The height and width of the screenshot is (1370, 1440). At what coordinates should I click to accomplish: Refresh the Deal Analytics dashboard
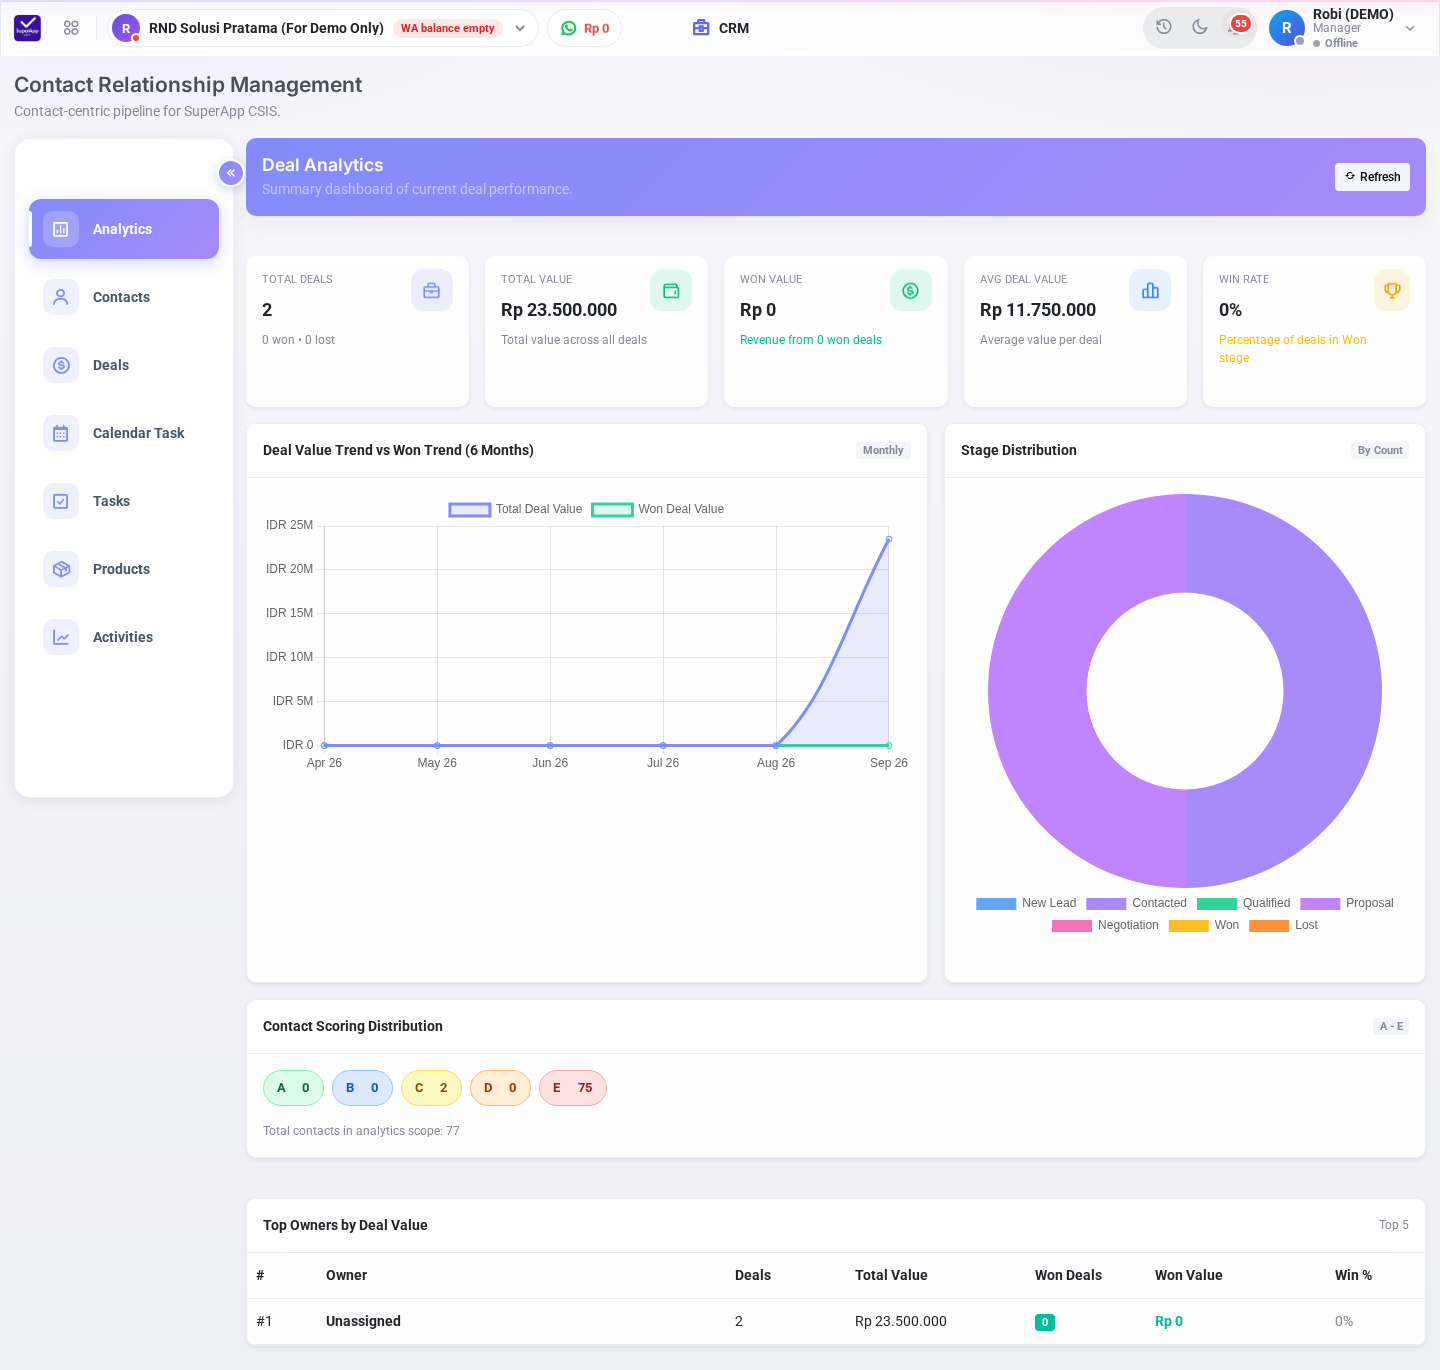point(1372,177)
